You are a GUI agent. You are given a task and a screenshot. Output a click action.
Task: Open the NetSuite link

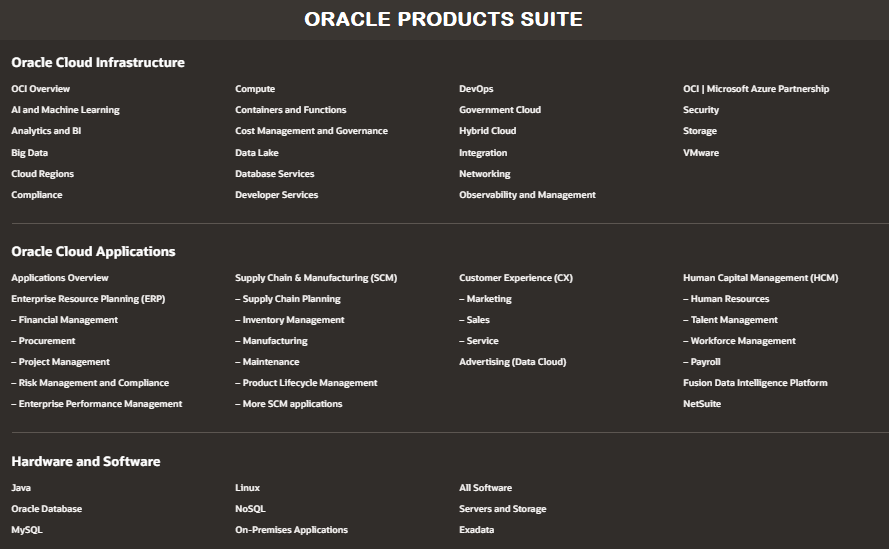coord(702,404)
